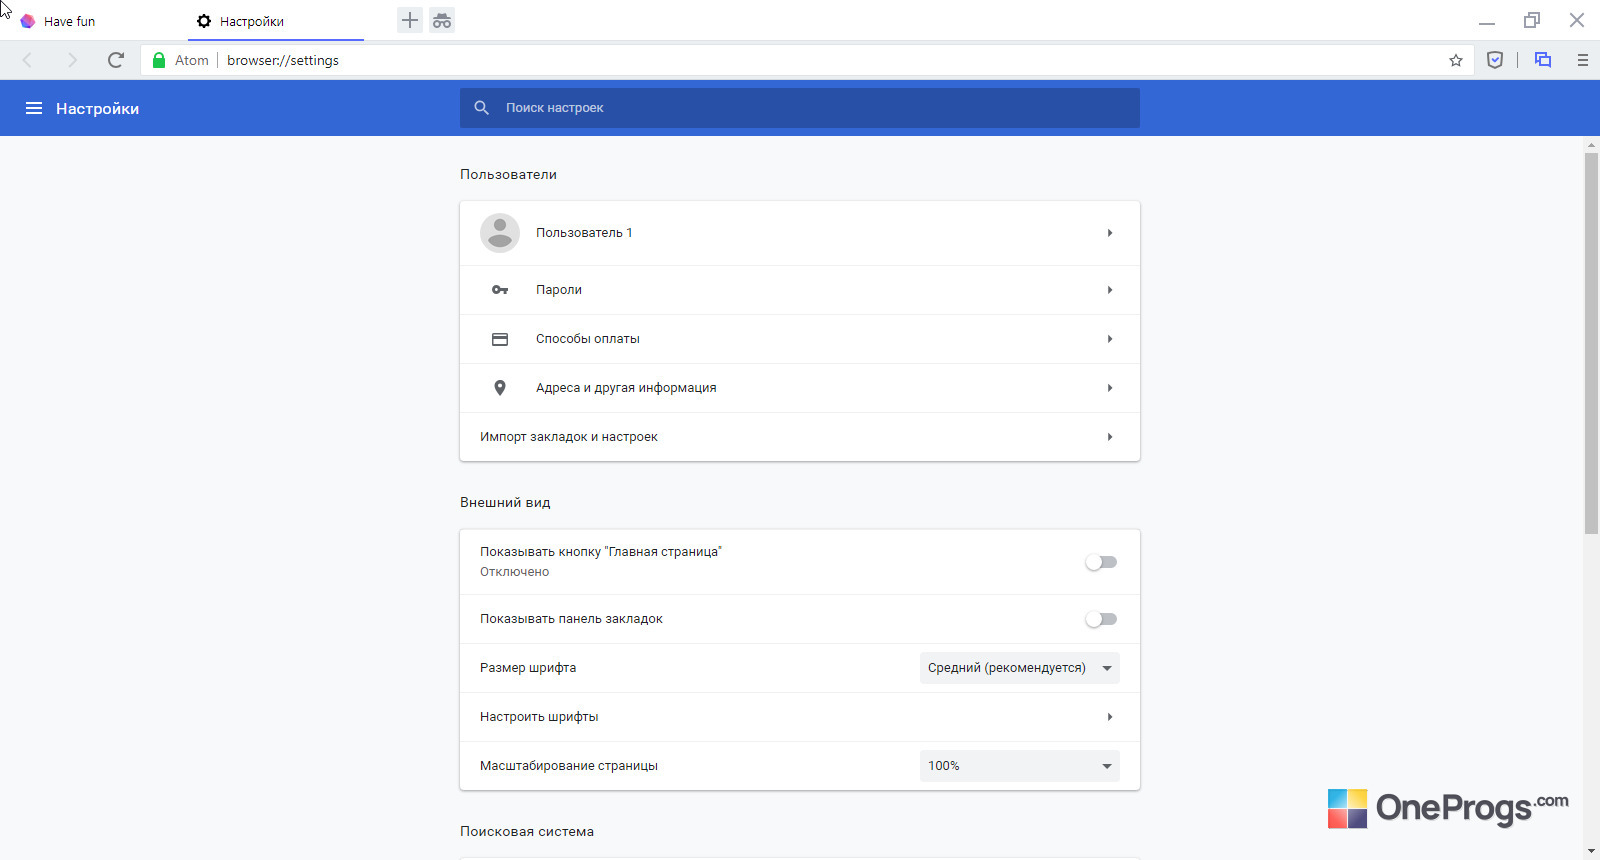Click the key icon beside Пароли

point(500,290)
